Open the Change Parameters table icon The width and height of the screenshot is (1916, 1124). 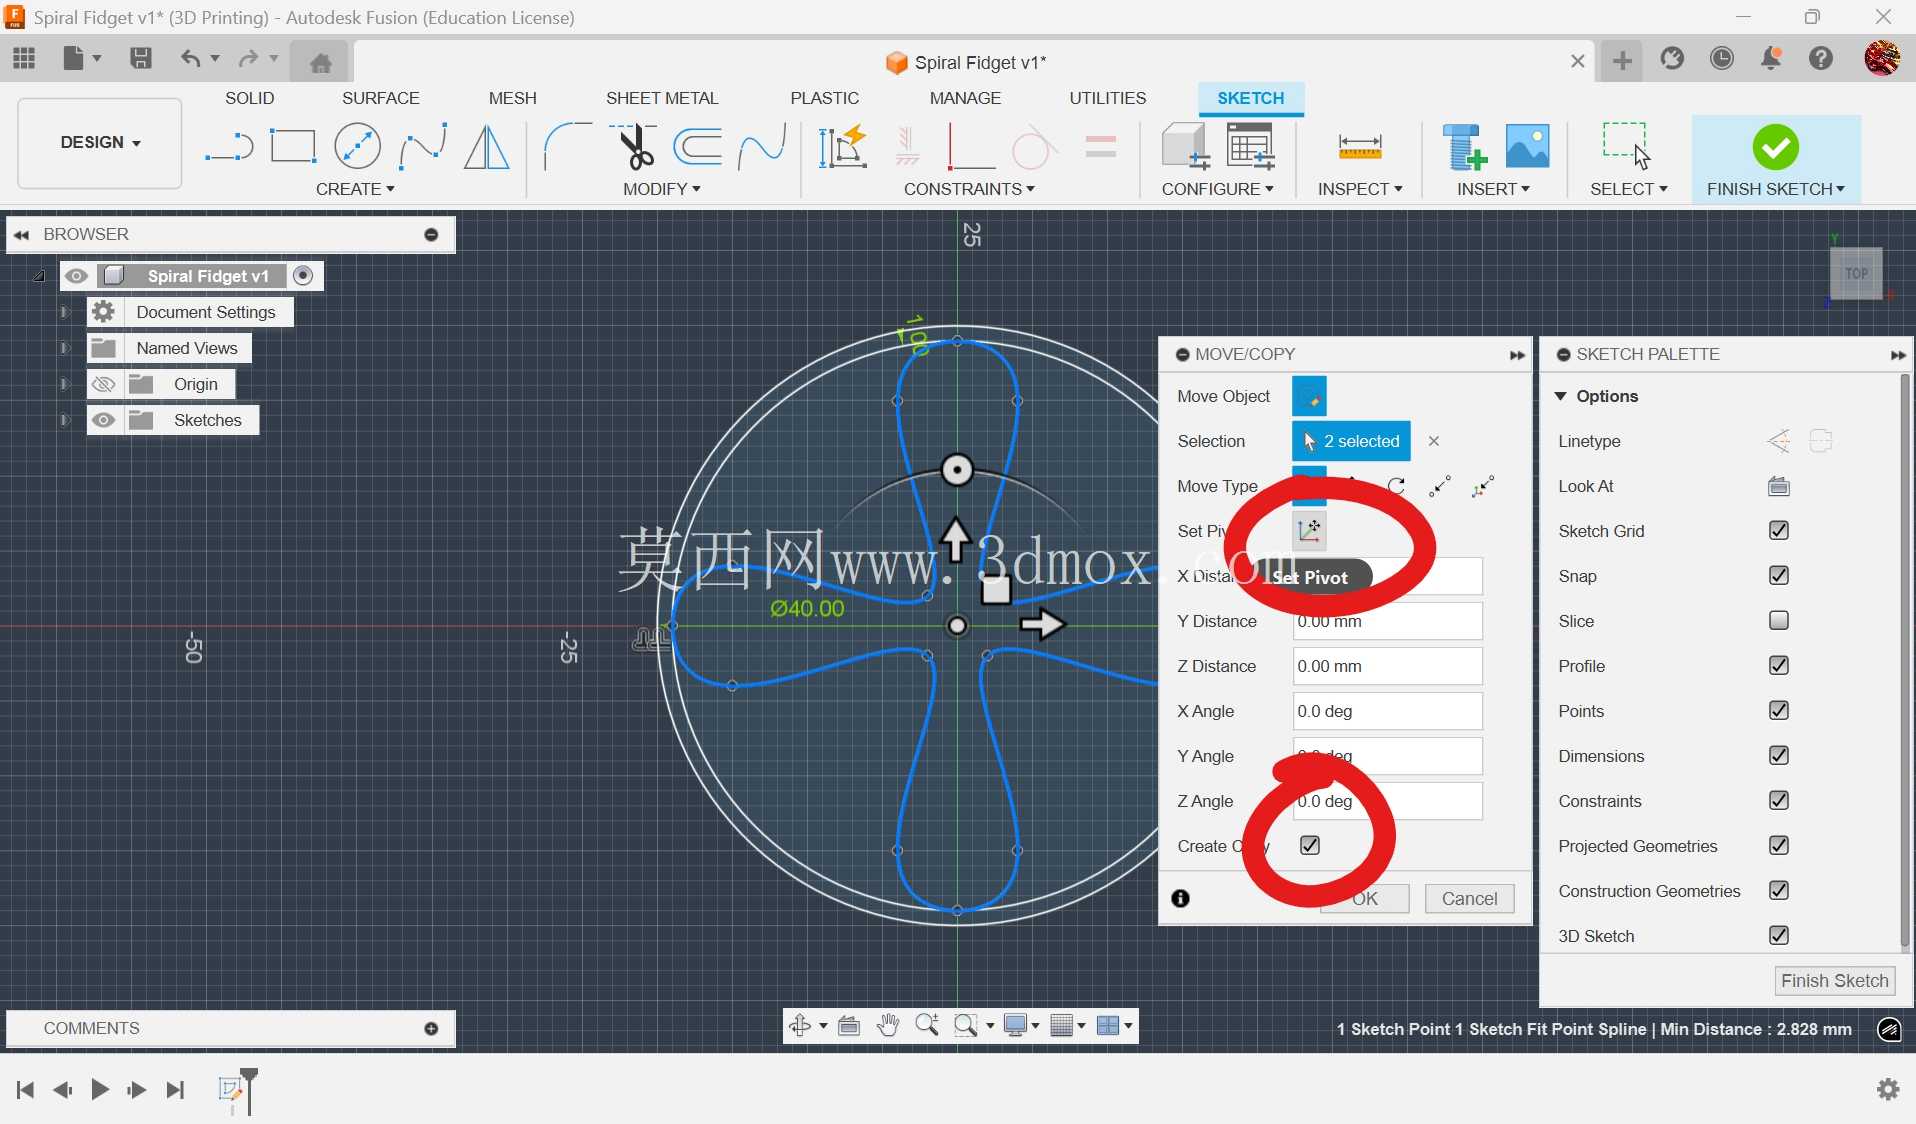tap(1250, 147)
